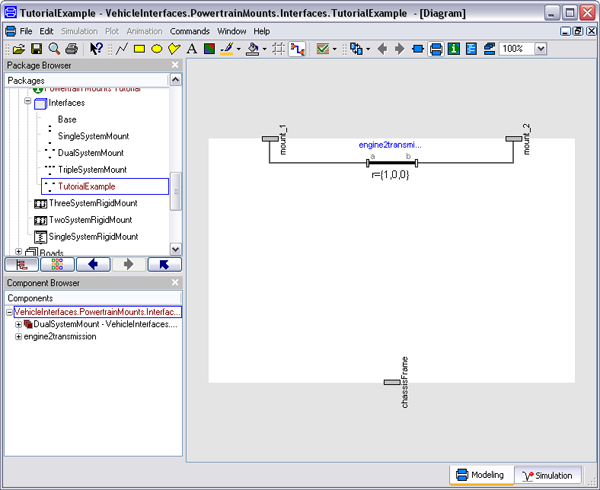Screen dimensions: 600x490
Task: Open the Commands menu
Action: tap(190, 31)
